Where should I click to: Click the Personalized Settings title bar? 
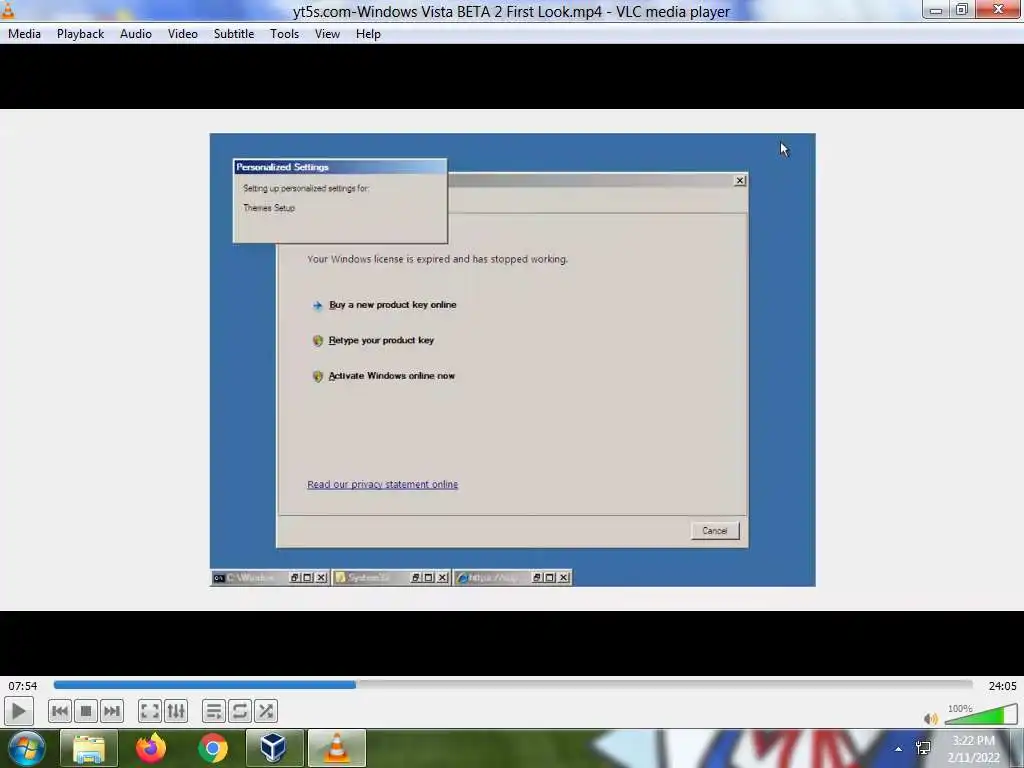tap(340, 167)
